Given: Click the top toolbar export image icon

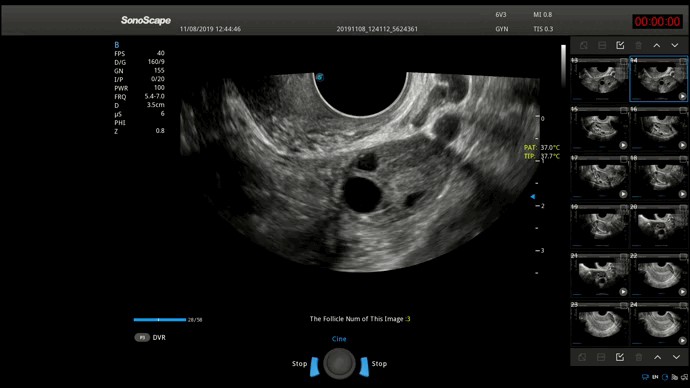Looking at the screenshot, I should 584,45.
